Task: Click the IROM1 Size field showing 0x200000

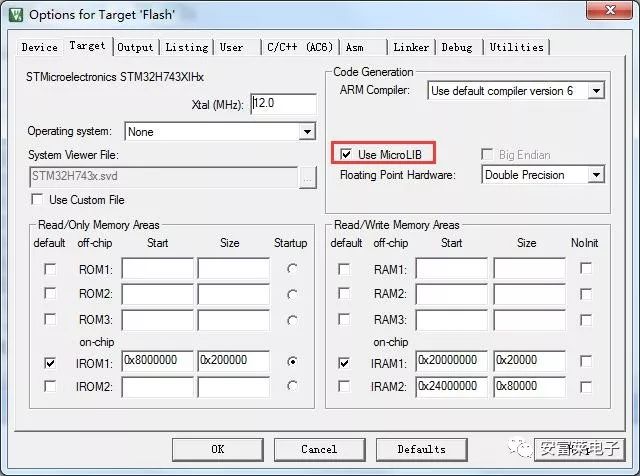Action: click(233, 361)
